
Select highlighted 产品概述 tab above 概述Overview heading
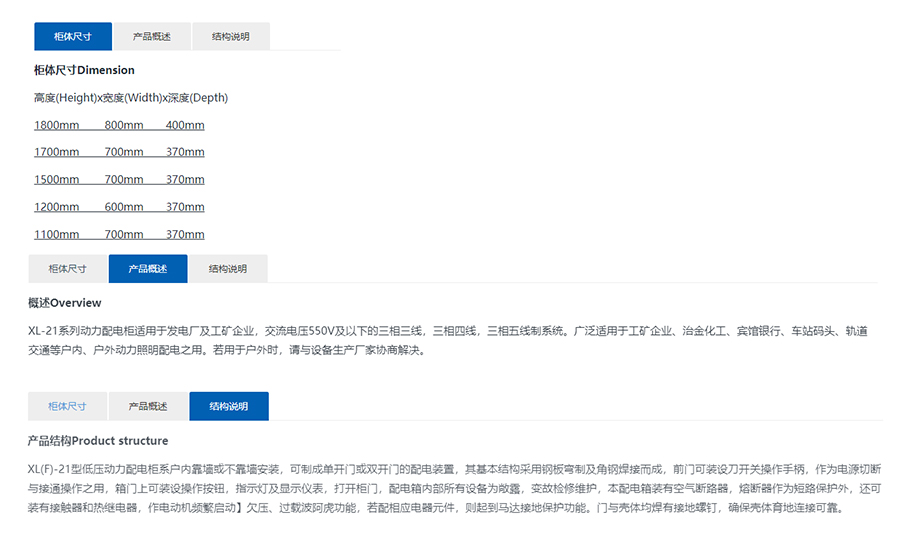point(147,269)
